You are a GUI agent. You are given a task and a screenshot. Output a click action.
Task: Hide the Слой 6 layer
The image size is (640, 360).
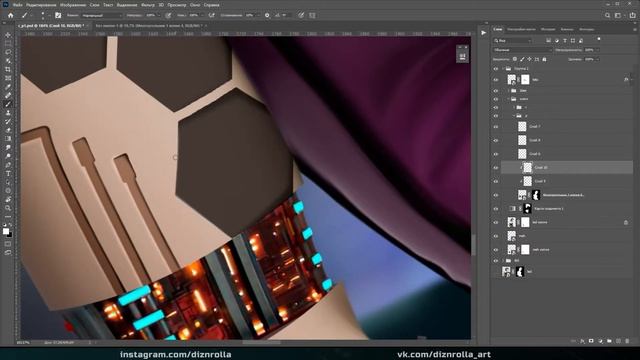[x=496, y=154]
